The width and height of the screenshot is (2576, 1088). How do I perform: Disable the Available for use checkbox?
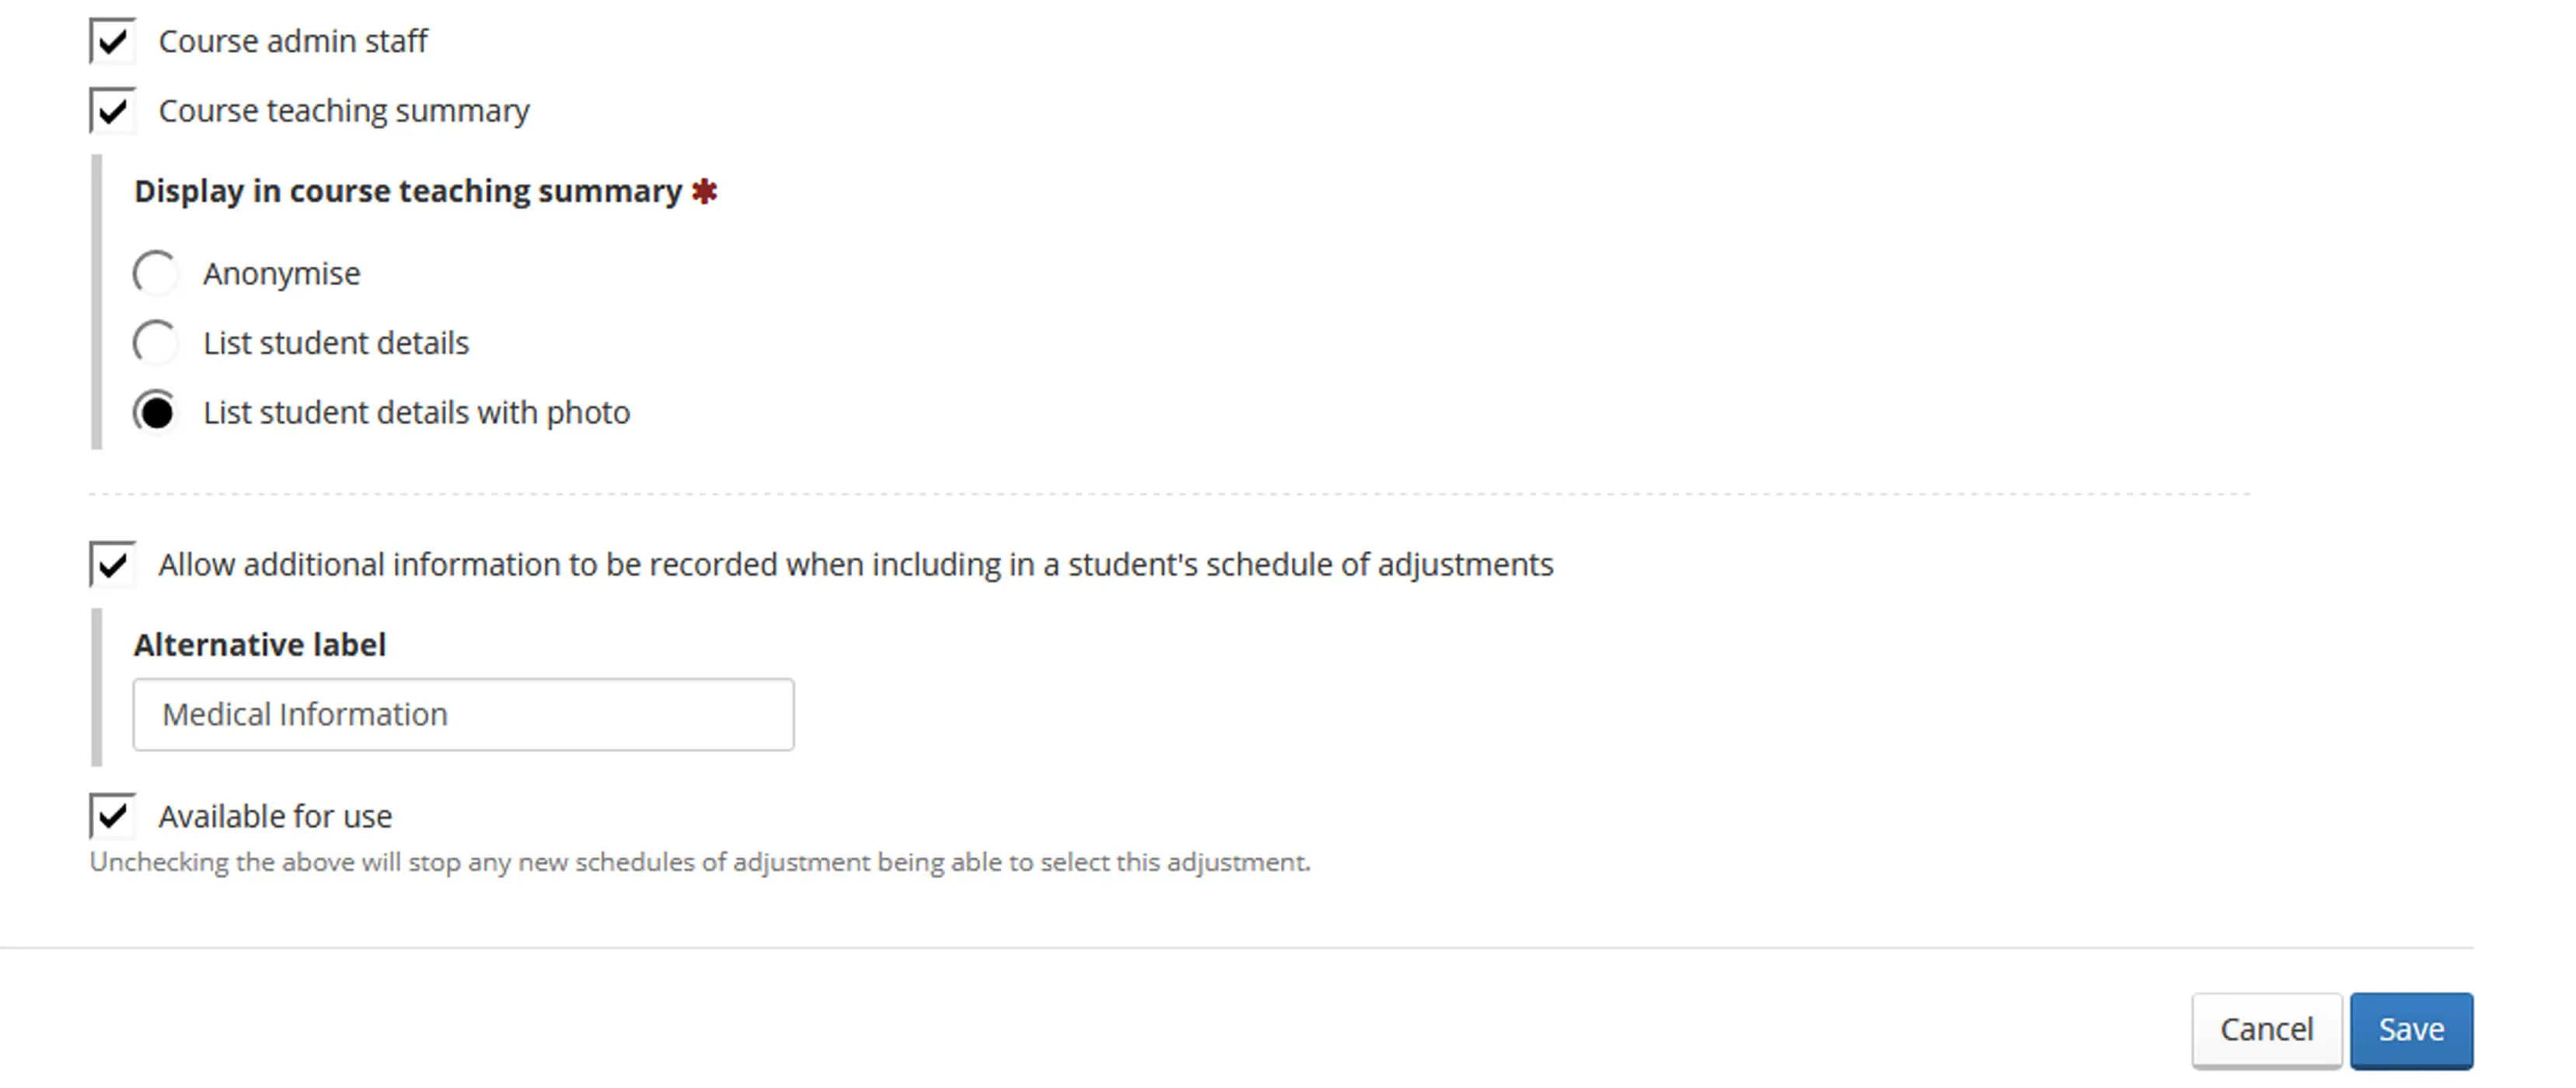pyautogui.click(x=113, y=816)
